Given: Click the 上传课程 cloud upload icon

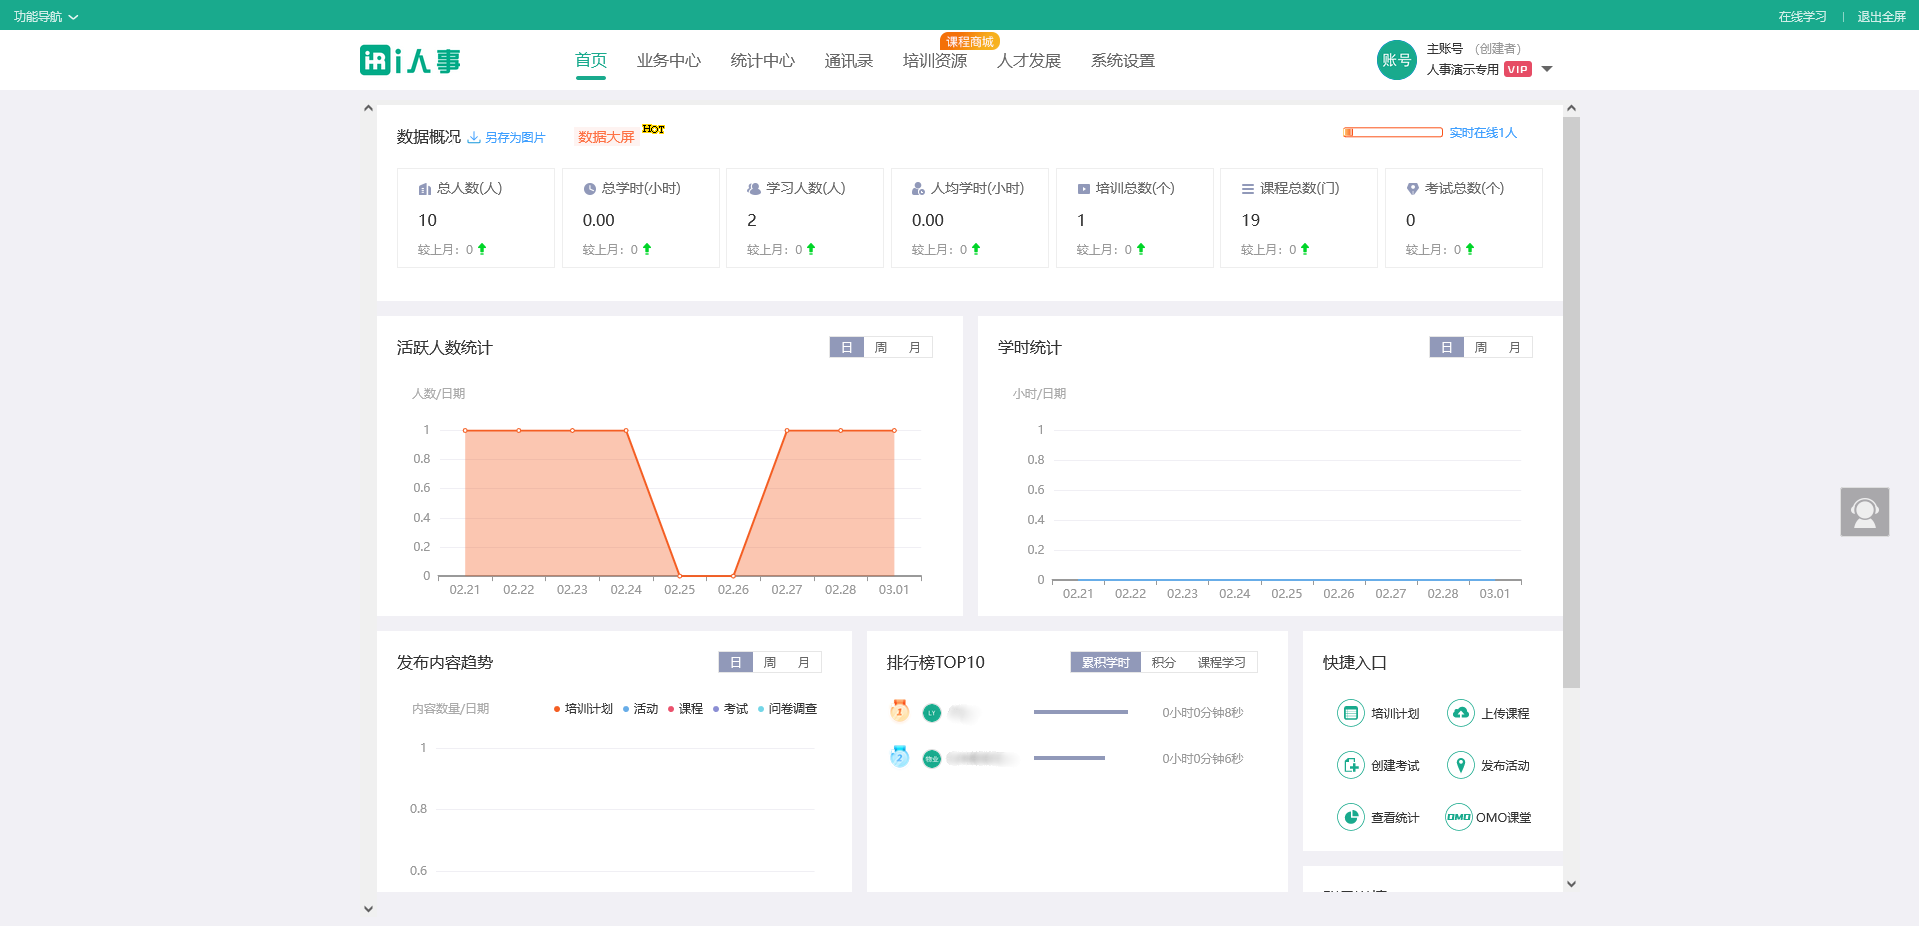Looking at the screenshot, I should click(1461, 713).
